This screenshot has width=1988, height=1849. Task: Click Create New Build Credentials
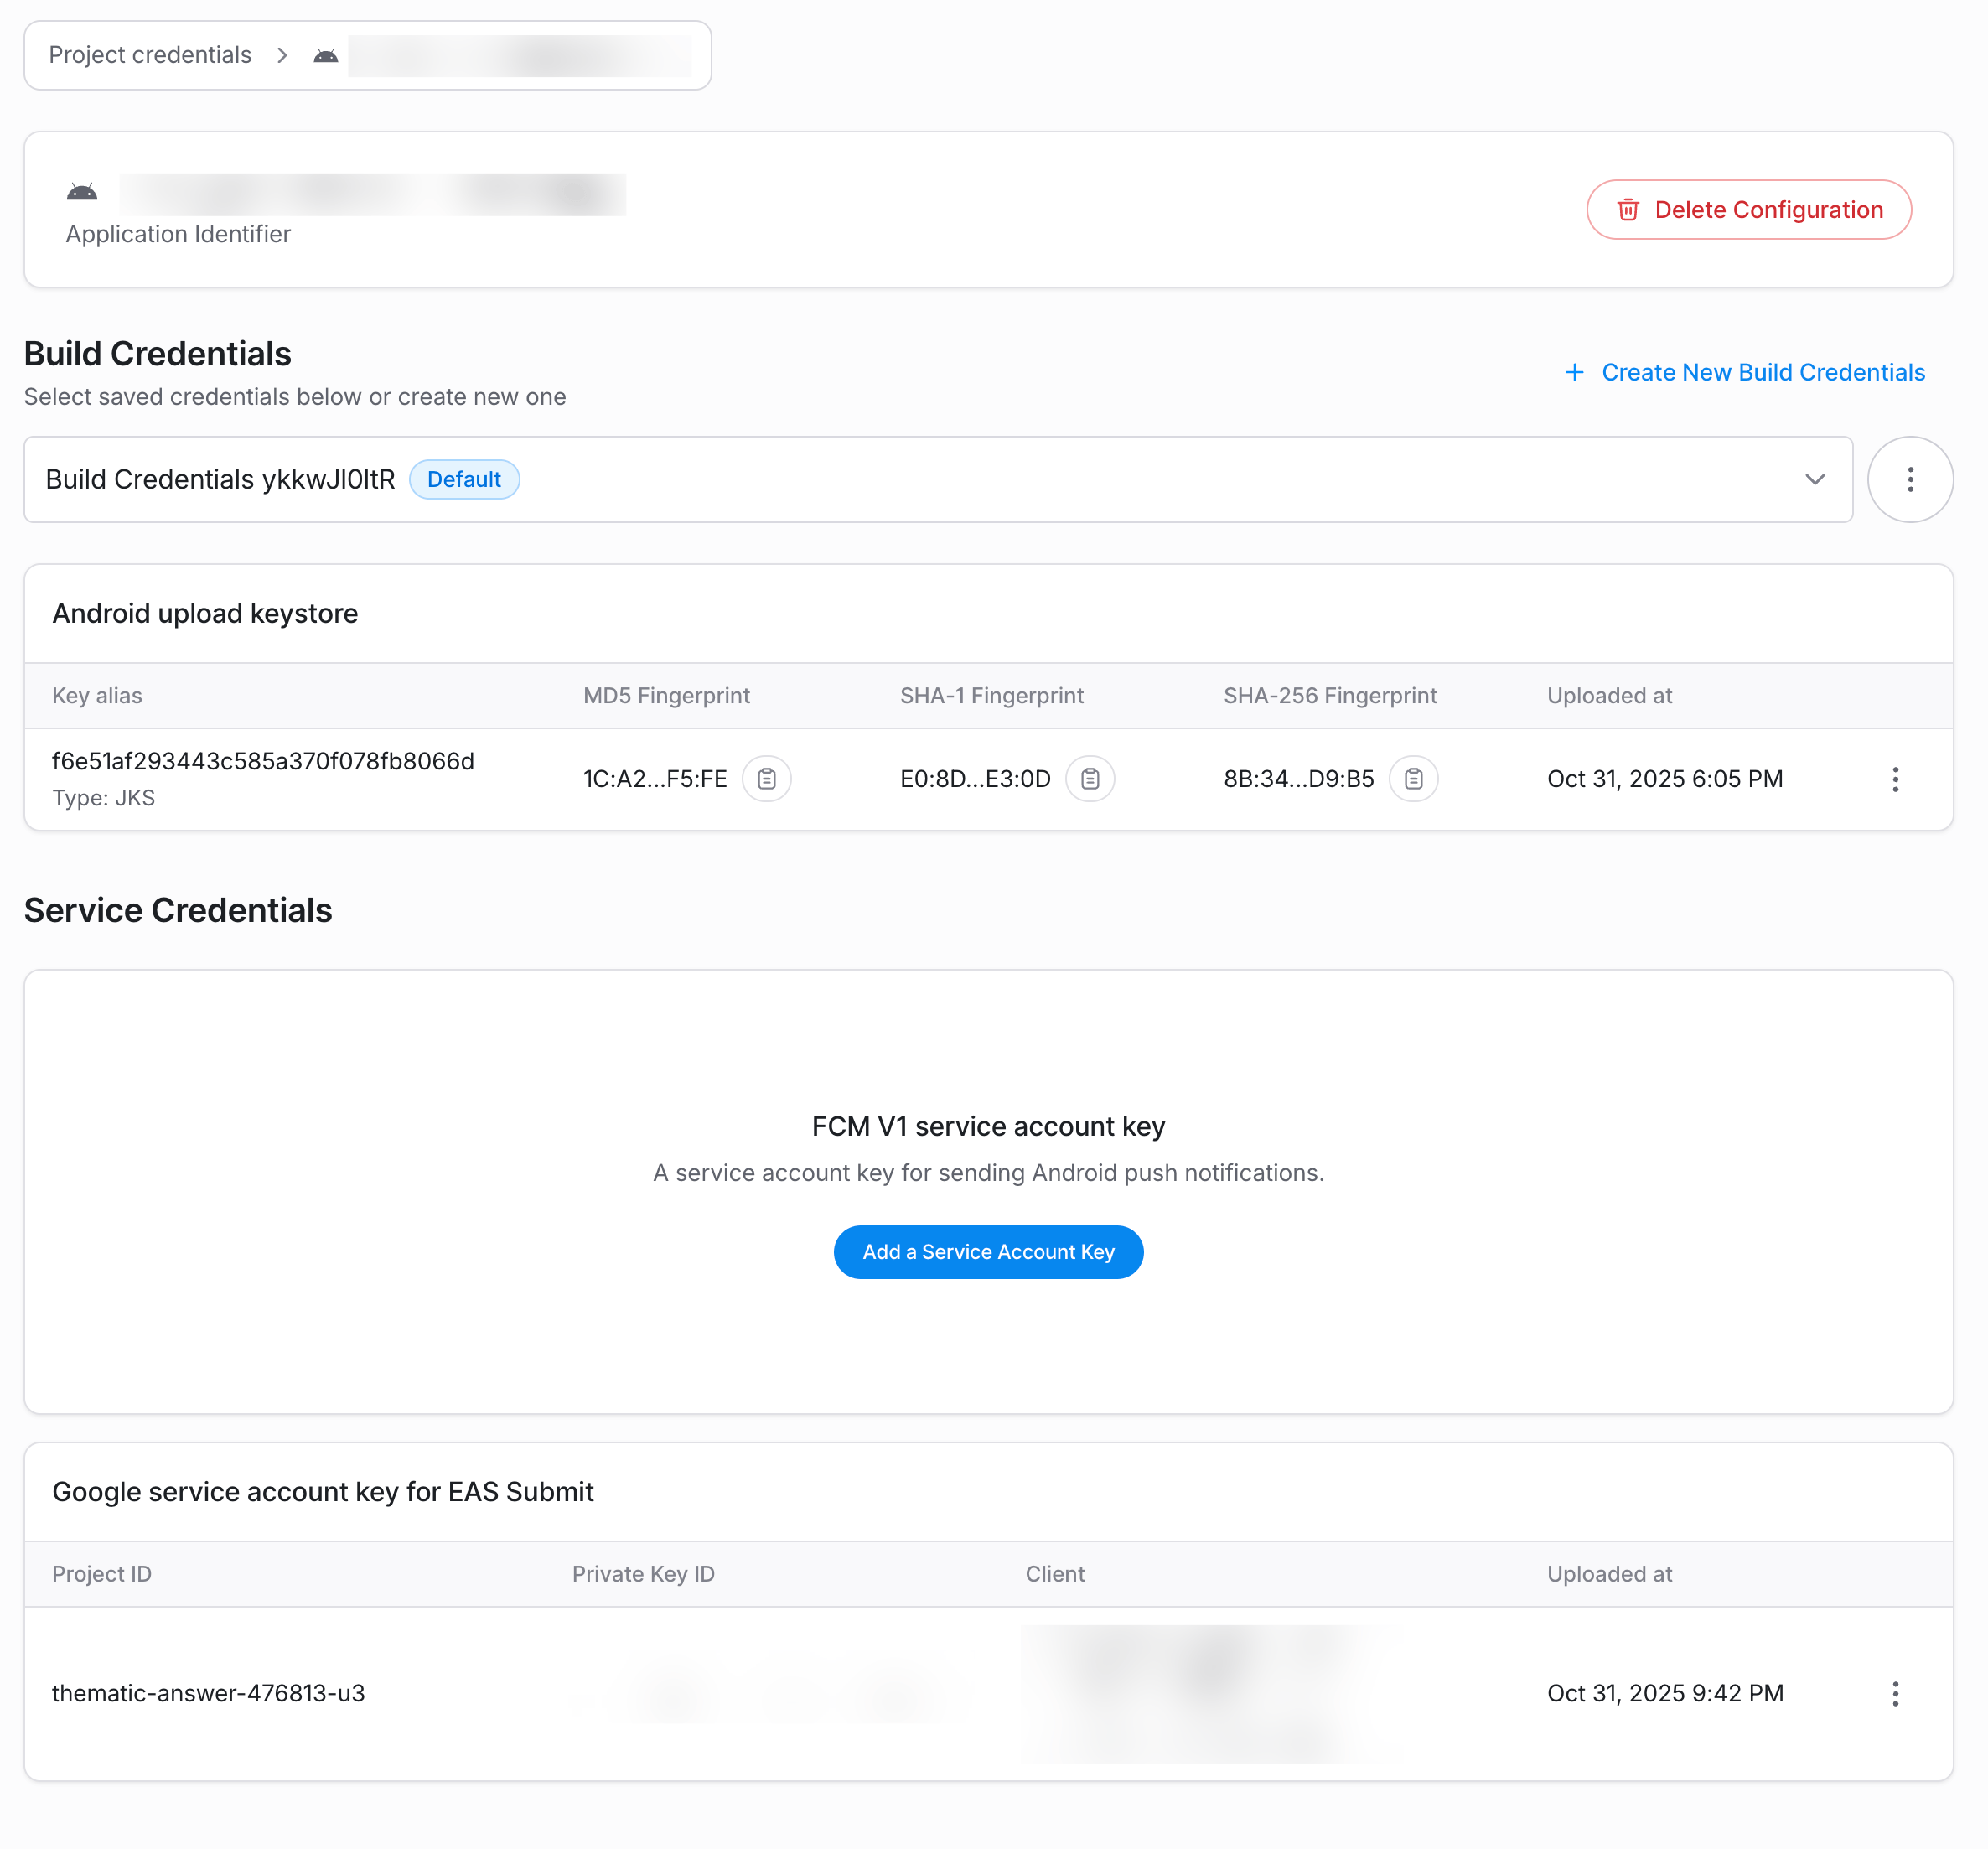point(1763,372)
